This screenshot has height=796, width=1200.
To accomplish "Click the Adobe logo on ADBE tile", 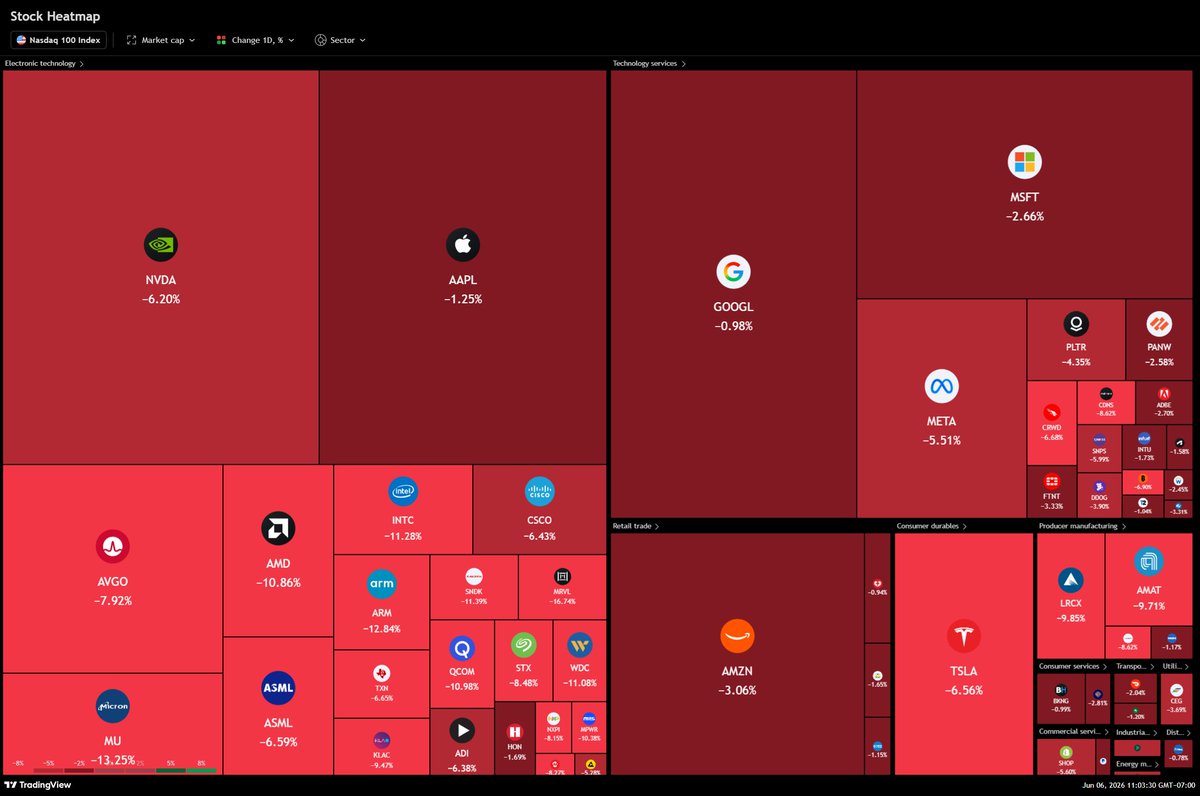I will pos(1163,394).
